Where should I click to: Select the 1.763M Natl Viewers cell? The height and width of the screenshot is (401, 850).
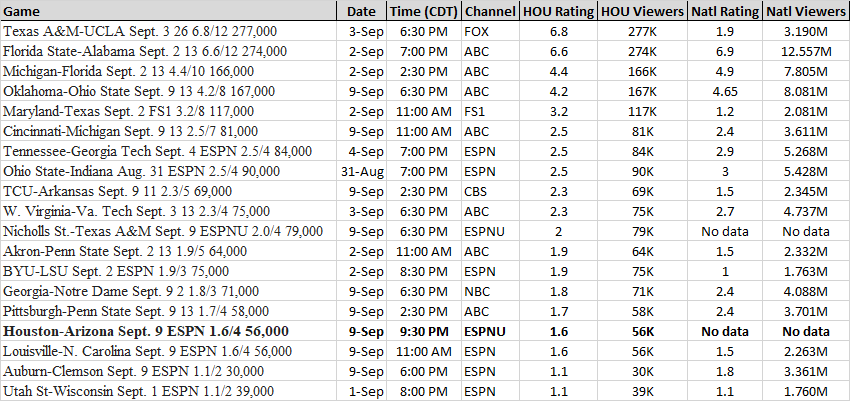click(x=806, y=271)
